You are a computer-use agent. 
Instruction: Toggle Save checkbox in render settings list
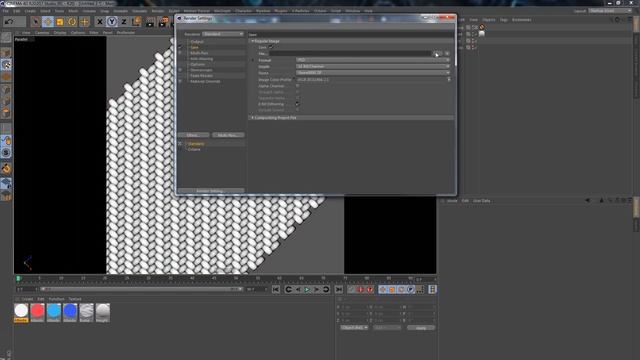coord(180,47)
